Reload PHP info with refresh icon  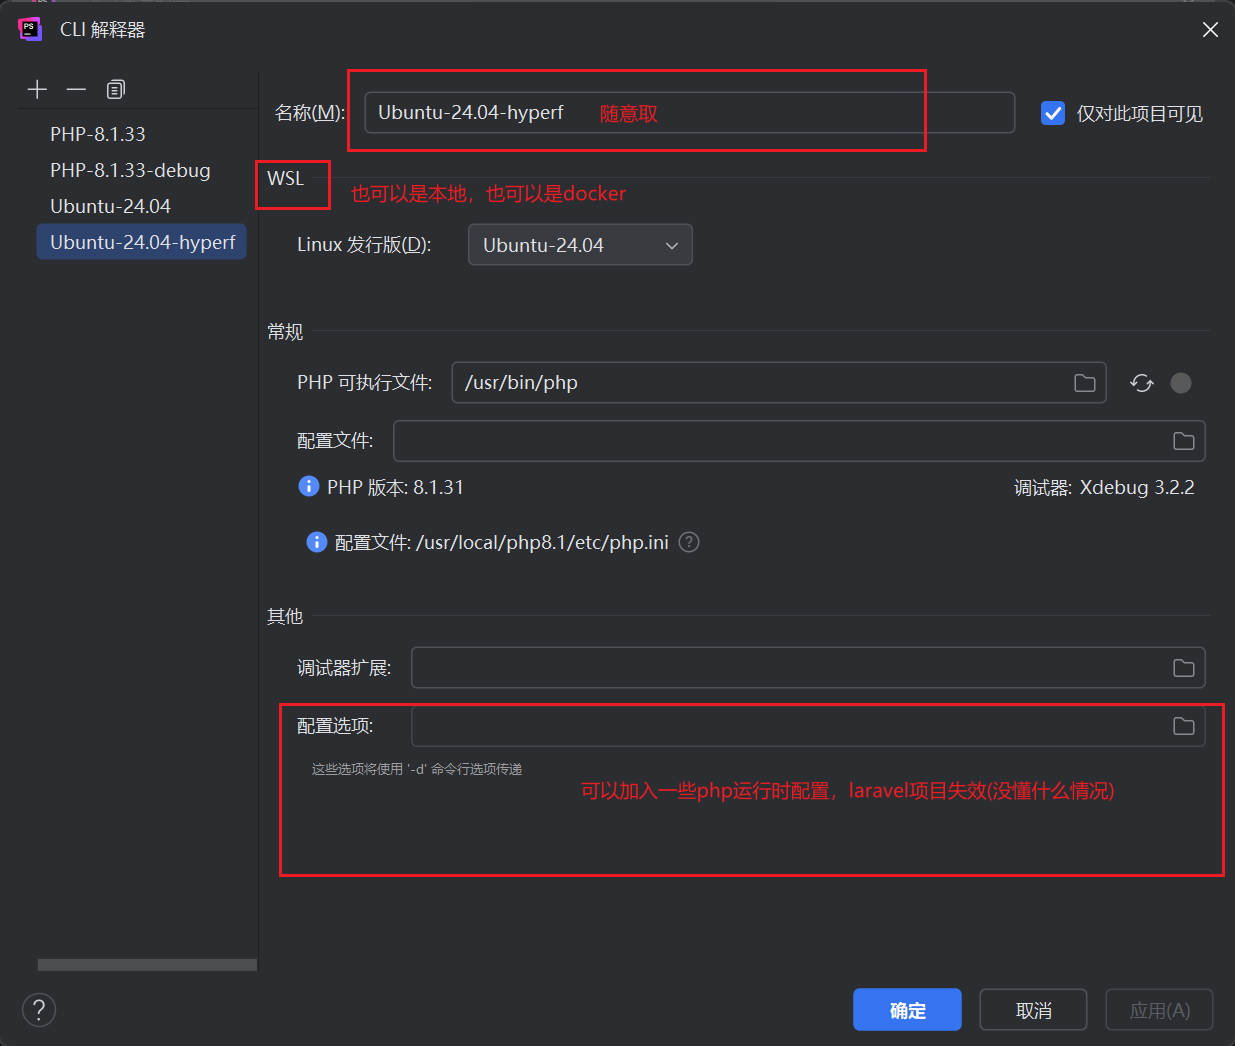tap(1142, 383)
